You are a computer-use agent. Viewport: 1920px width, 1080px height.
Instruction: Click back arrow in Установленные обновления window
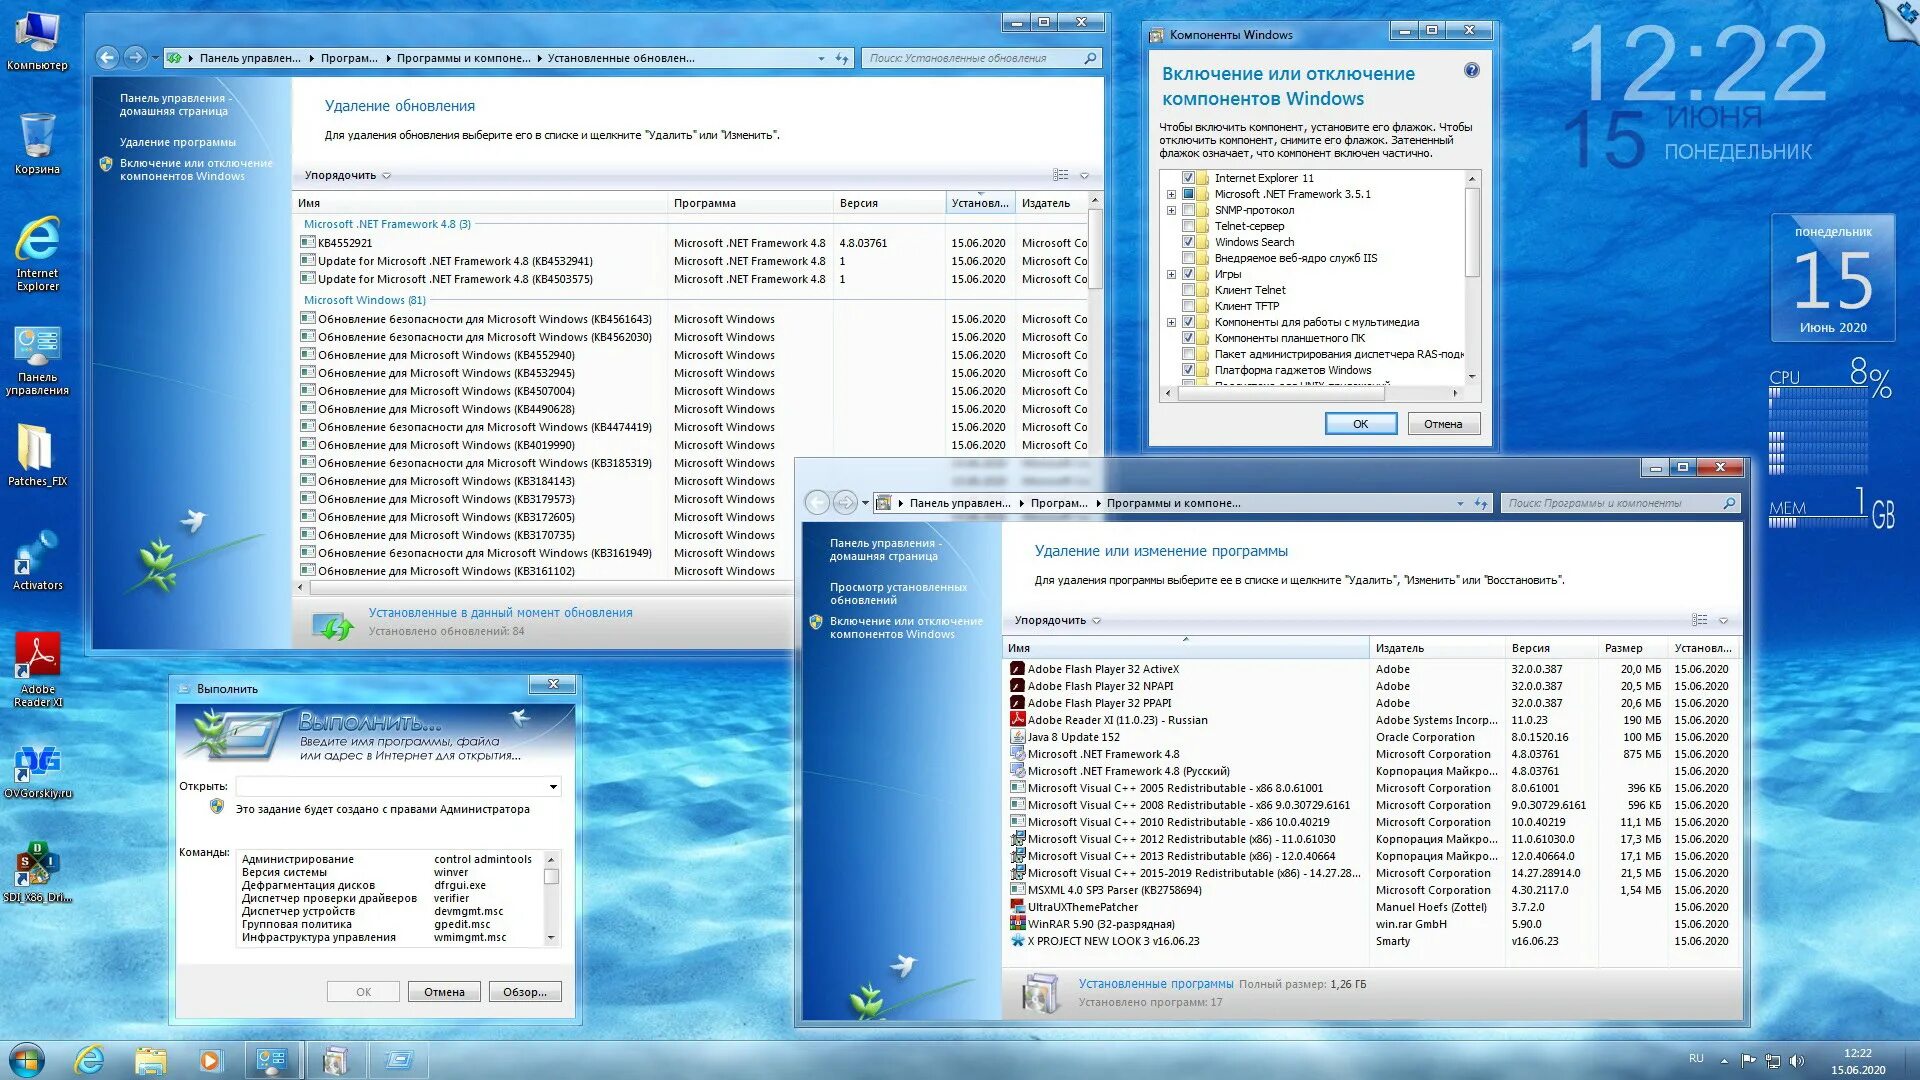108,58
